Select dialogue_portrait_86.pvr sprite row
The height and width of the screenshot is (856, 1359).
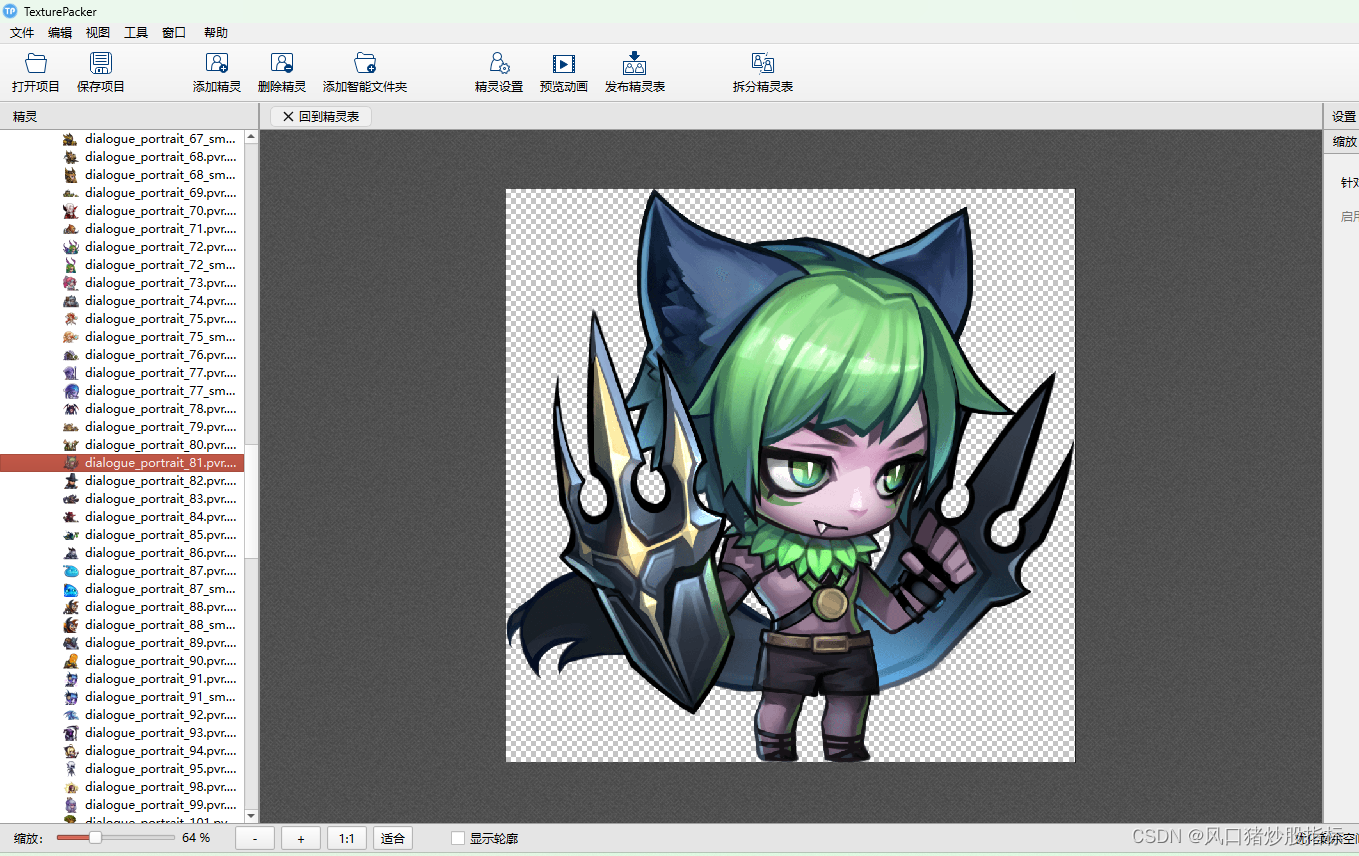click(x=122, y=553)
